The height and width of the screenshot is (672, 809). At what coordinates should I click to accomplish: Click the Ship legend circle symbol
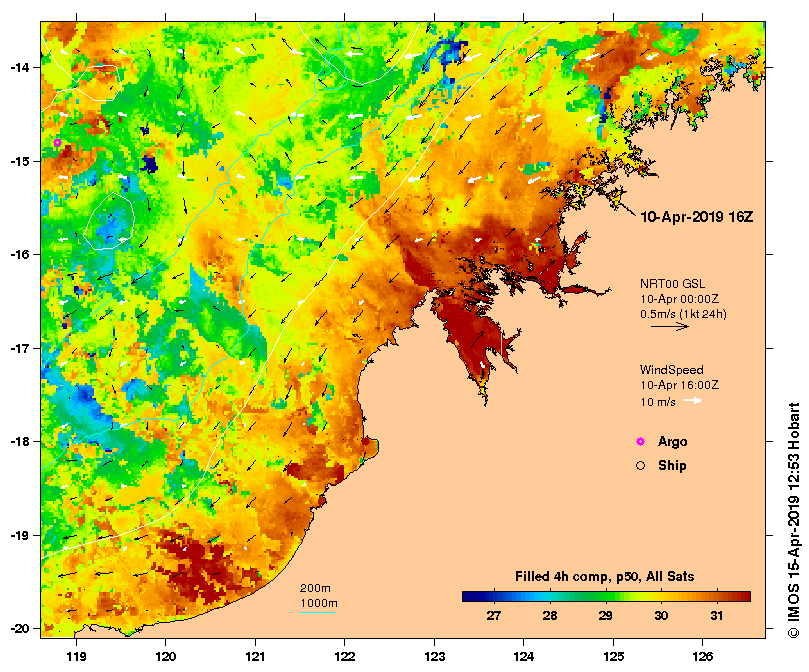pyautogui.click(x=640, y=466)
